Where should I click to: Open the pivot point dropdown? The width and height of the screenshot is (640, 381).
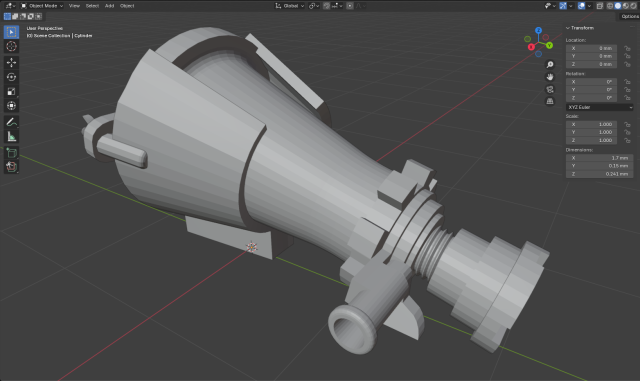tap(314, 6)
